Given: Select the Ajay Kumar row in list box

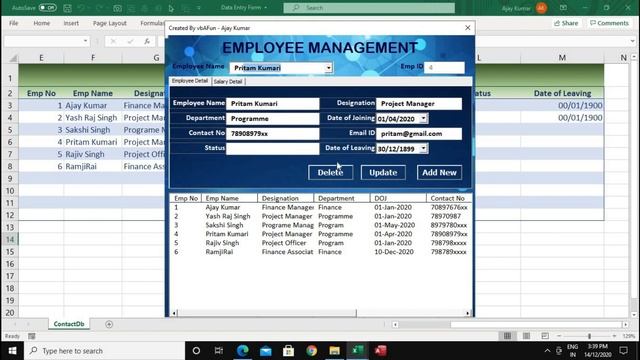Looking at the screenshot, I should pyautogui.click(x=320, y=207).
